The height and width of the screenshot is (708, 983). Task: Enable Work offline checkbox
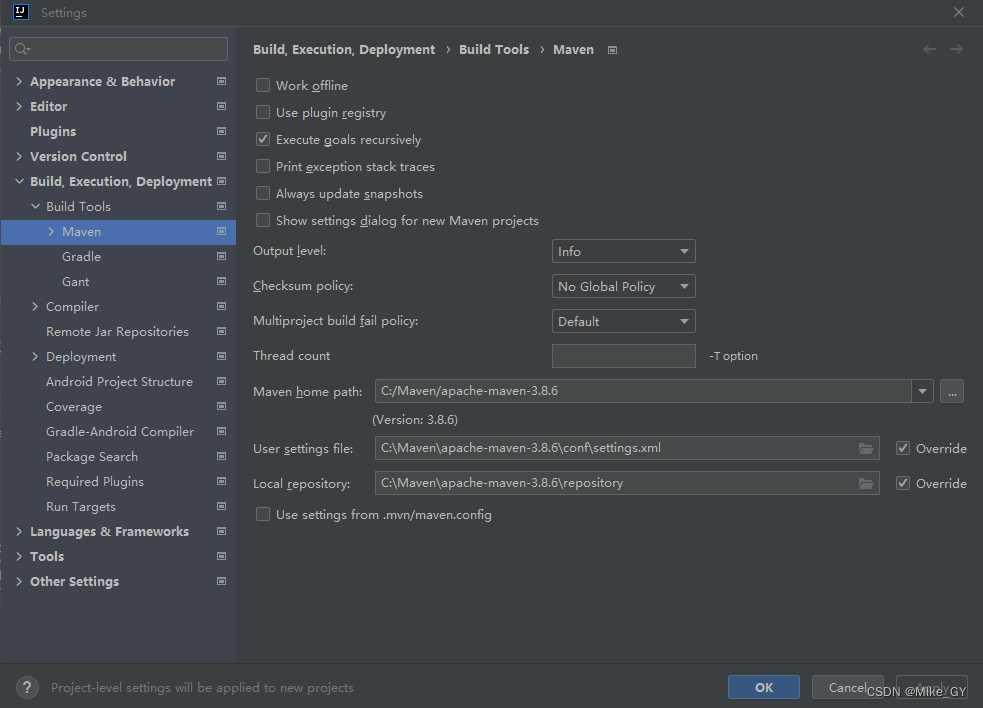(263, 86)
